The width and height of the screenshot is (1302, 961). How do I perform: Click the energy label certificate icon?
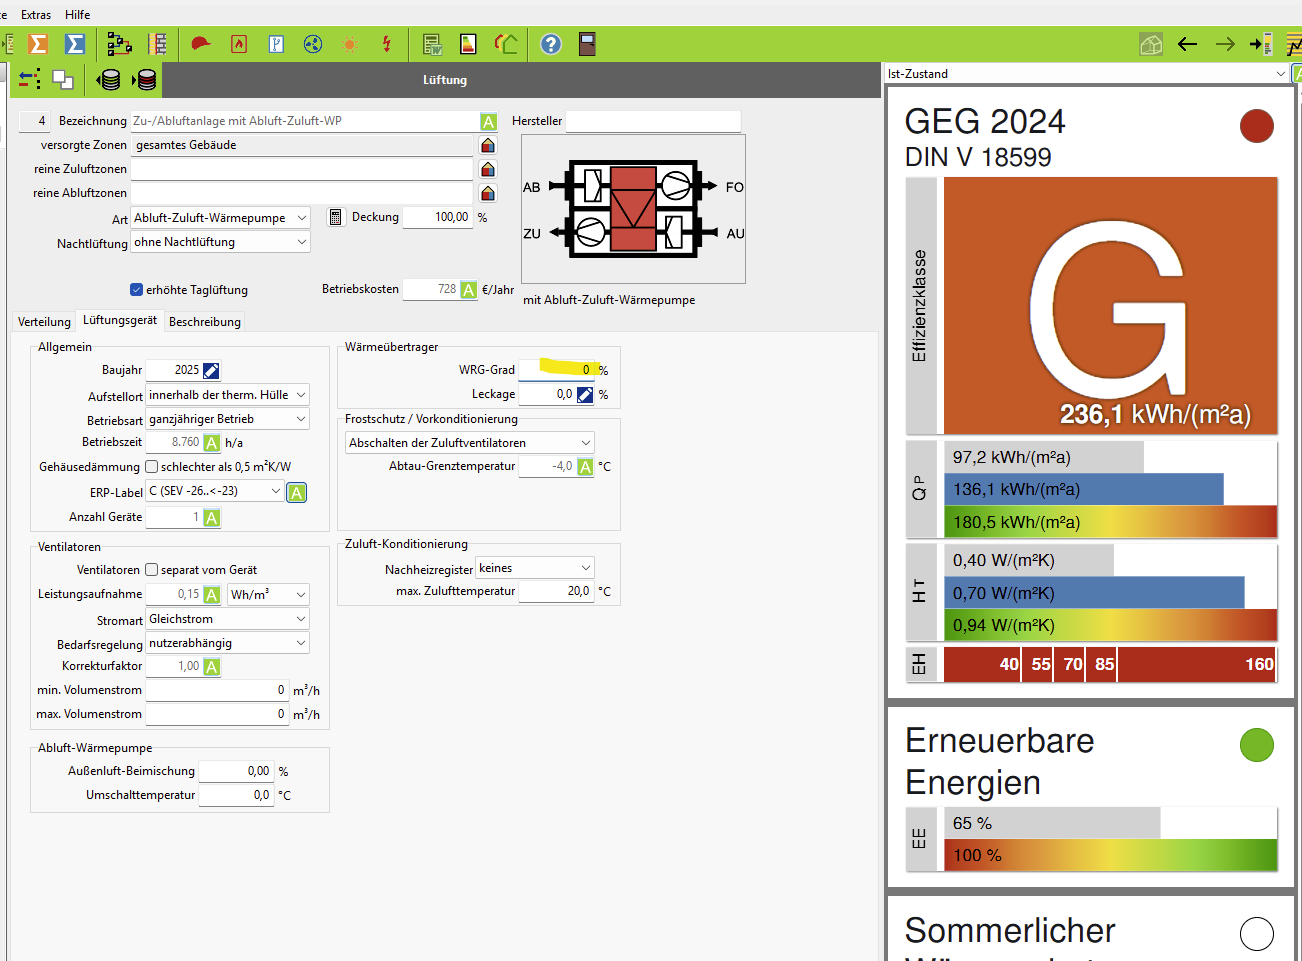(468, 44)
